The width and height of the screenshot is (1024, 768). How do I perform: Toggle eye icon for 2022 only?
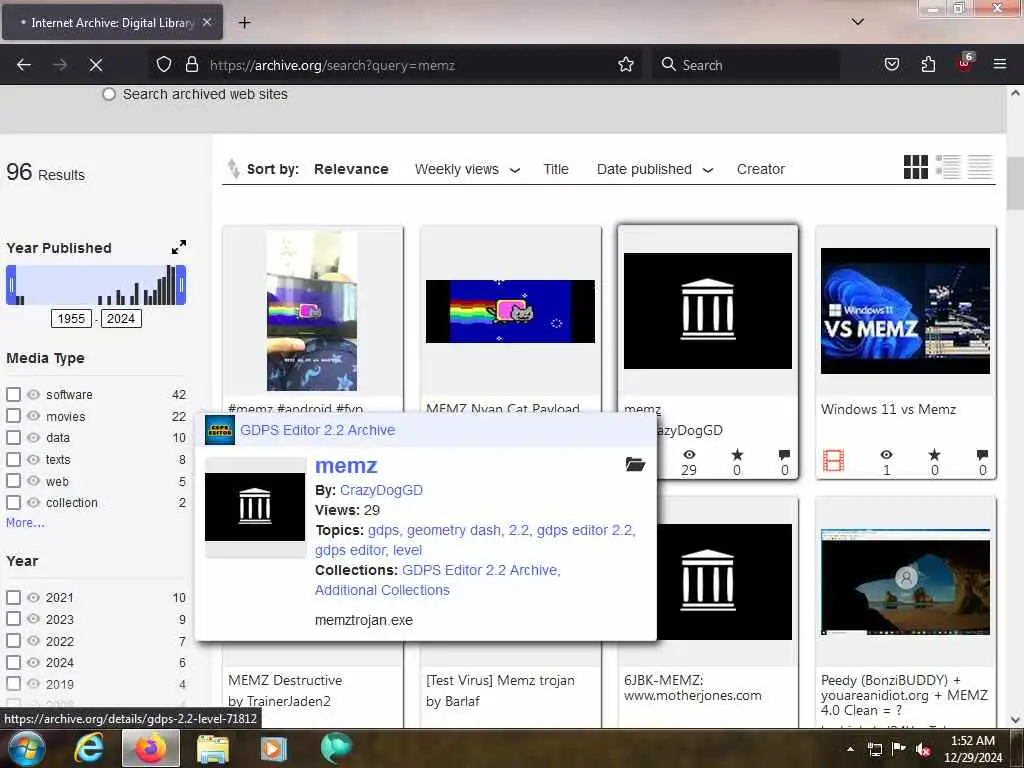[x=33, y=641]
